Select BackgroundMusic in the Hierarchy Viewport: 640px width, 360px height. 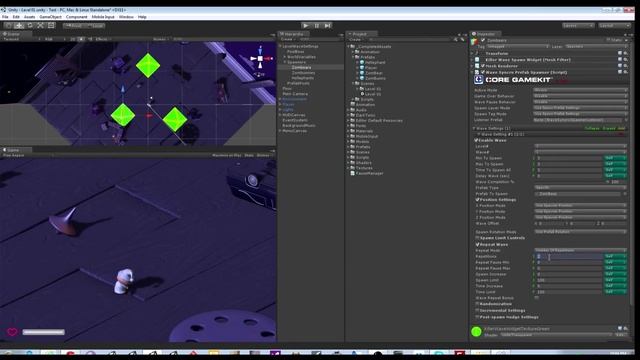click(x=299, y=126)
